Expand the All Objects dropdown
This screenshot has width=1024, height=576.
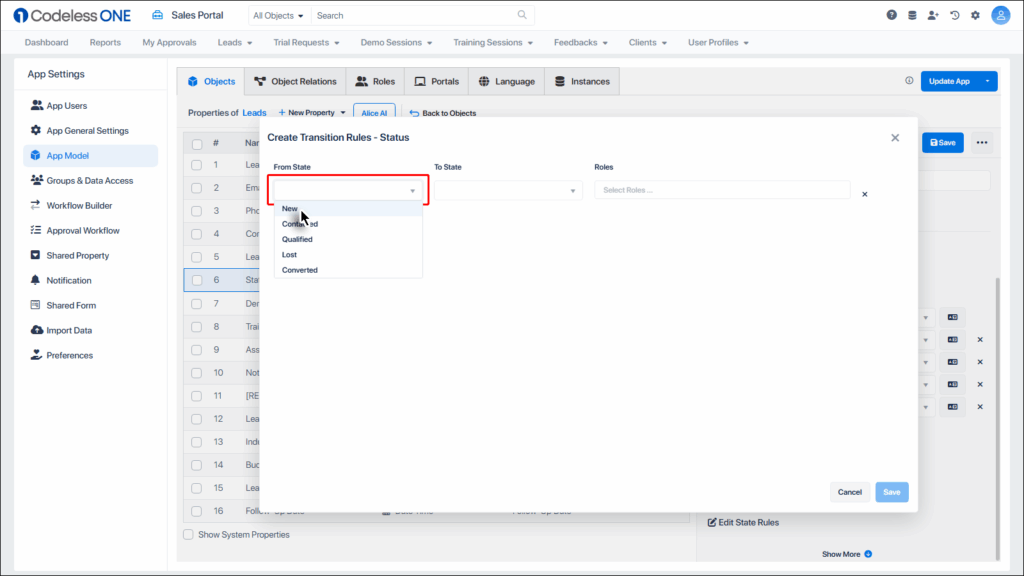[x=278, y=15]
